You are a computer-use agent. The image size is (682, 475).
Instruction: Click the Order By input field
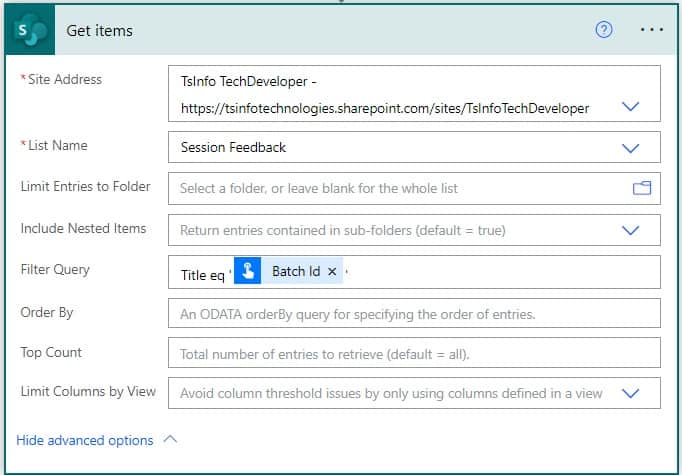tap(414, 313)
